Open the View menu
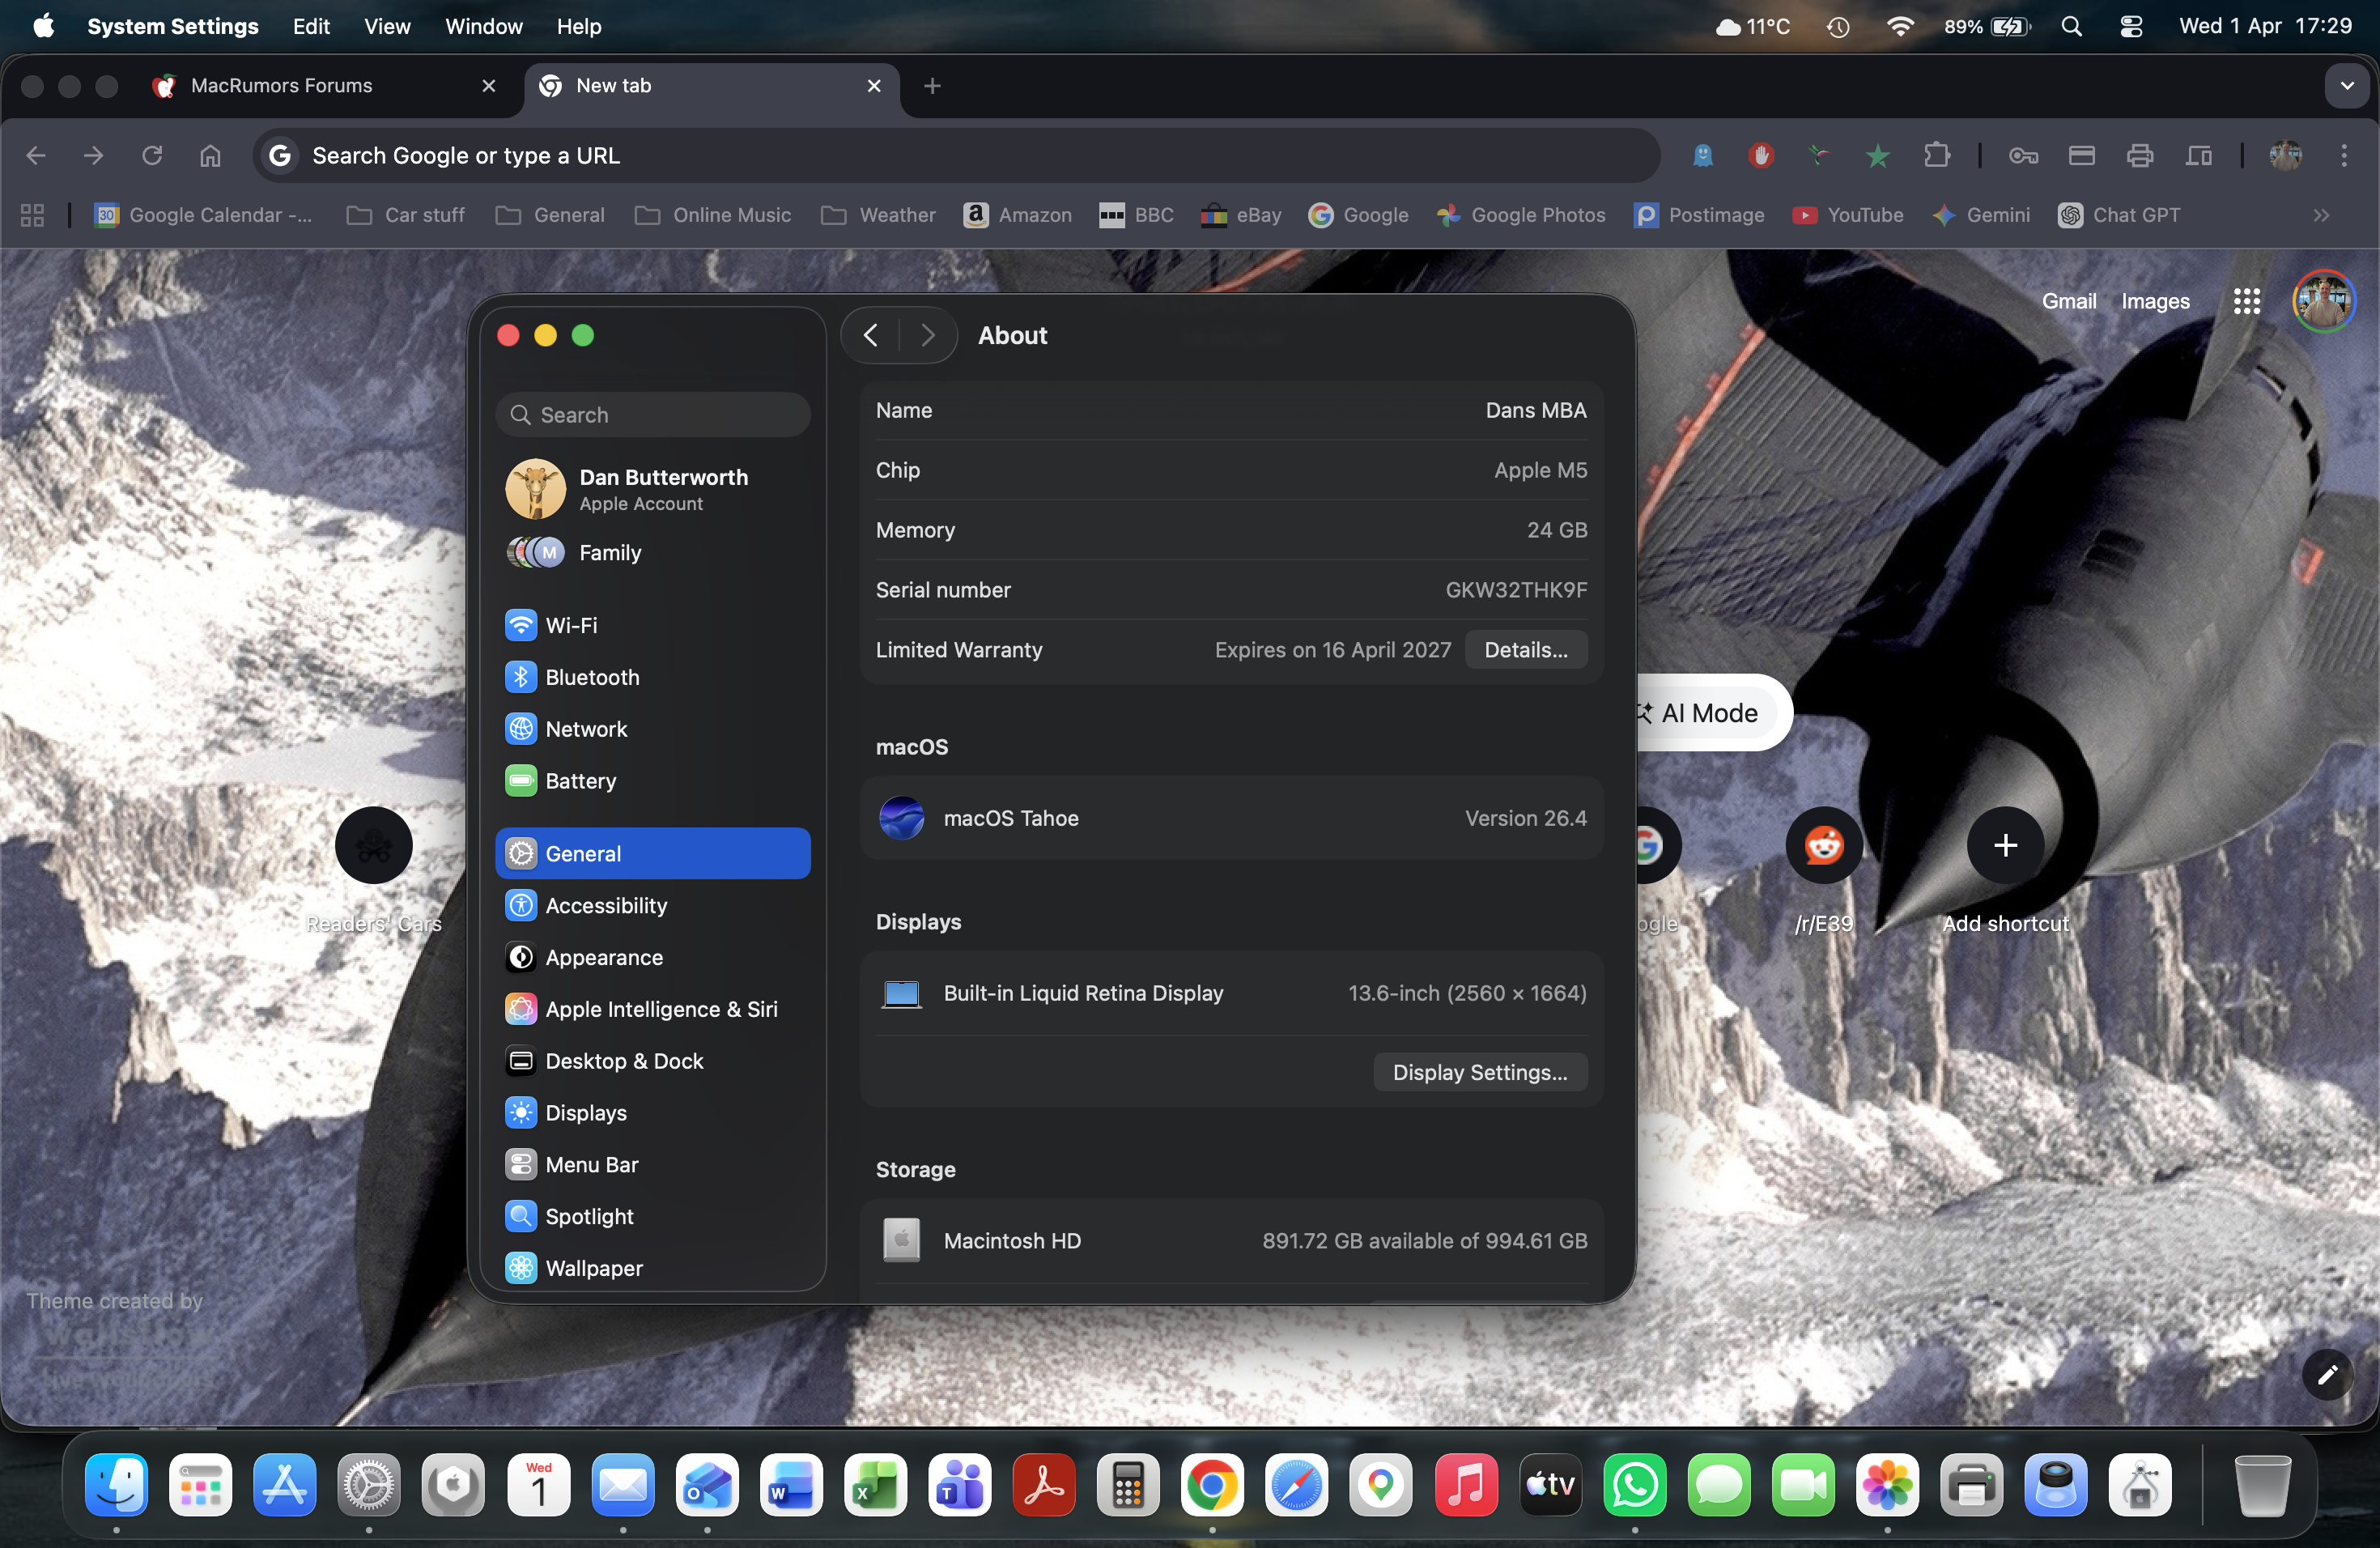Viewport: 2380px width, 1548px height. 387,27
